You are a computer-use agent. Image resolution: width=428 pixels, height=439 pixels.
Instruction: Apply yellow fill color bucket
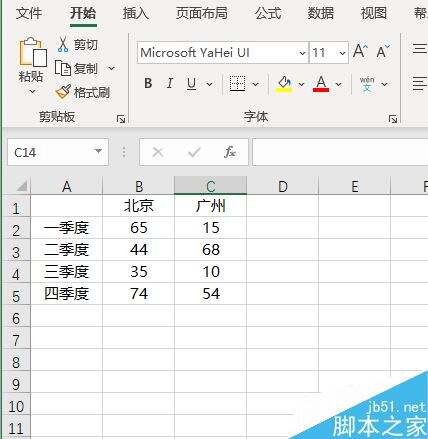[284, 83]
